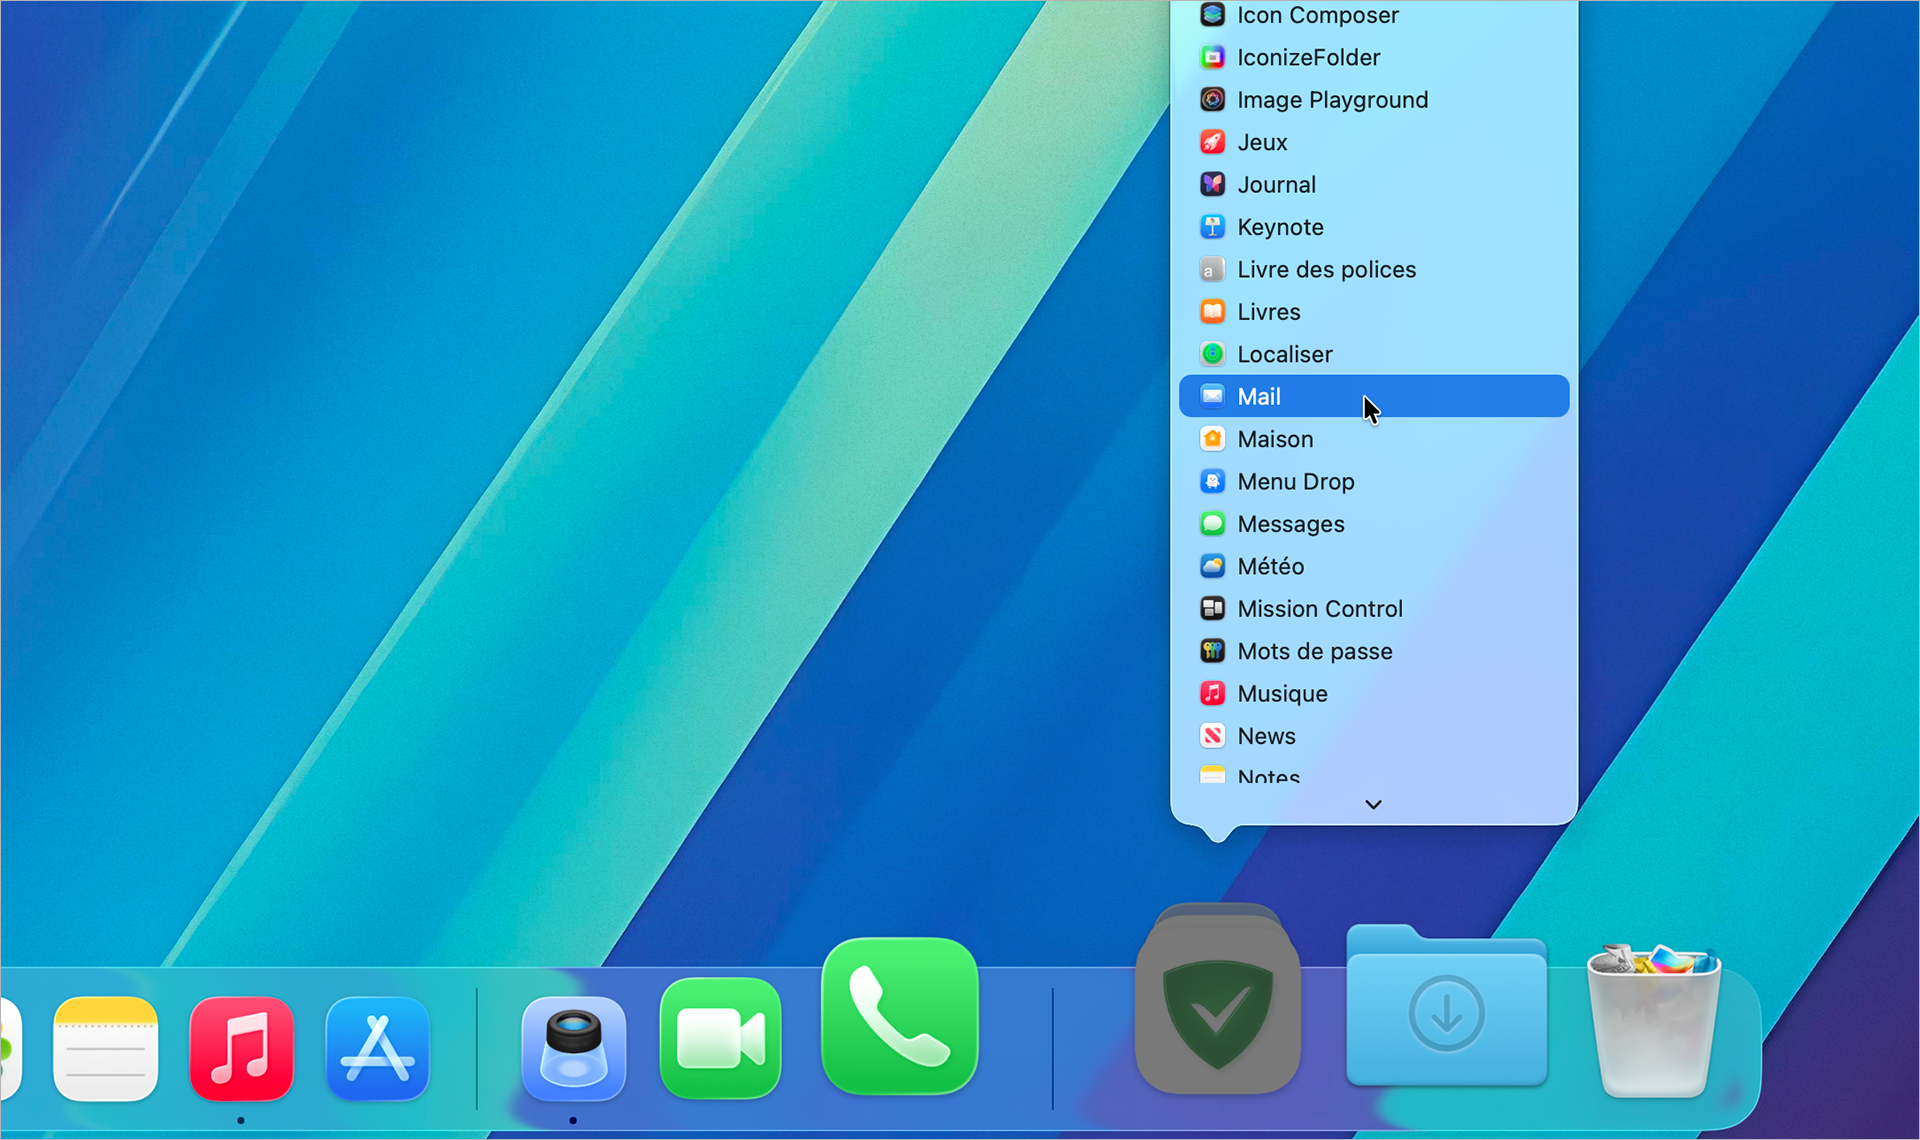Select Messages from the app menu
The width and height of the screenshot is (1920, 1140).
point(1290,523)
